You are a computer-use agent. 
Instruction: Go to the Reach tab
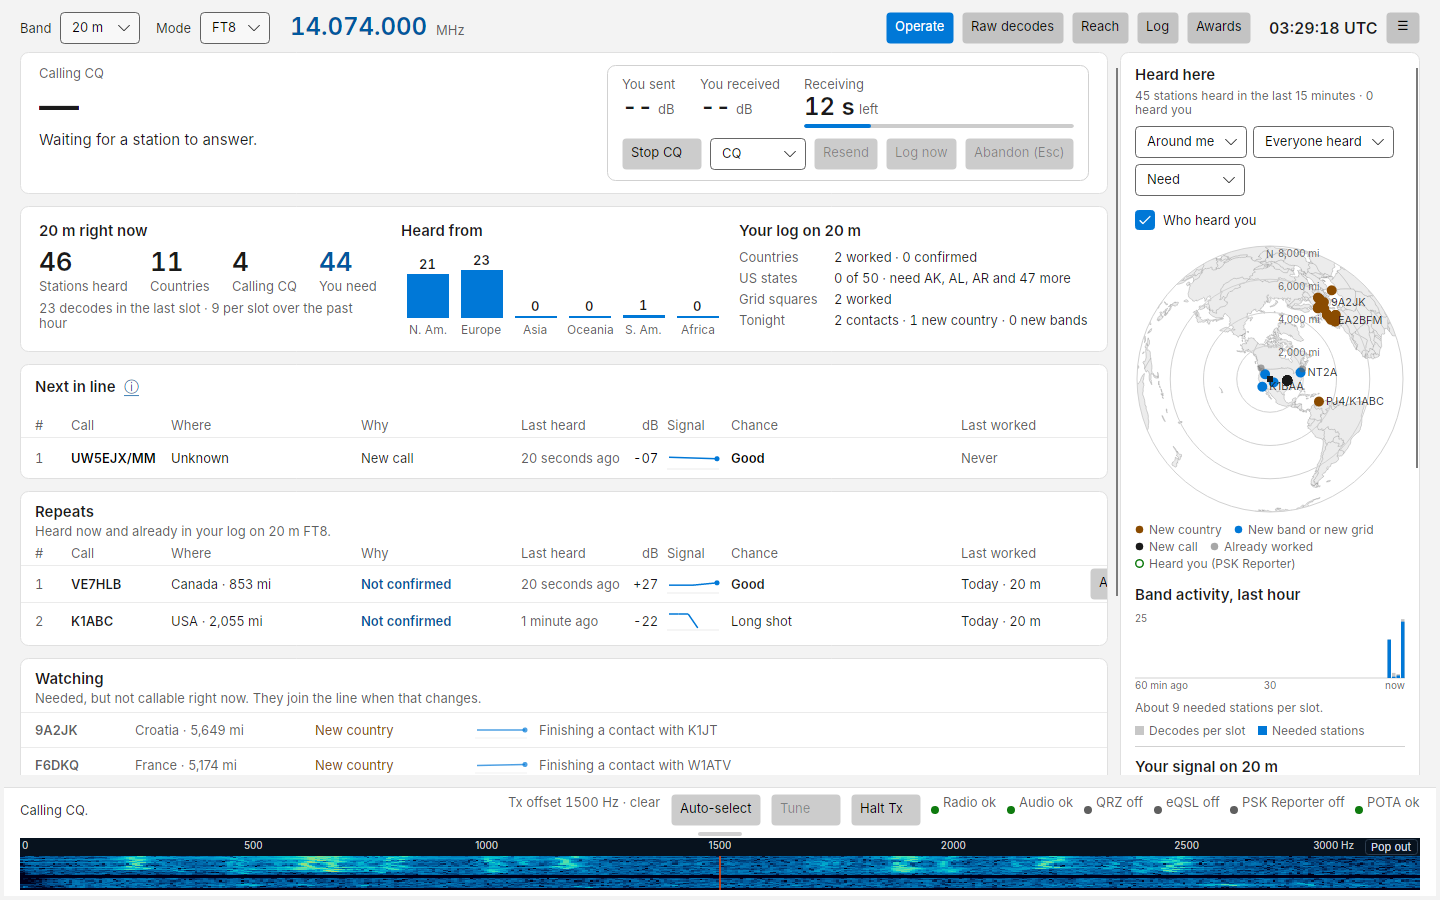[1100, 27]
